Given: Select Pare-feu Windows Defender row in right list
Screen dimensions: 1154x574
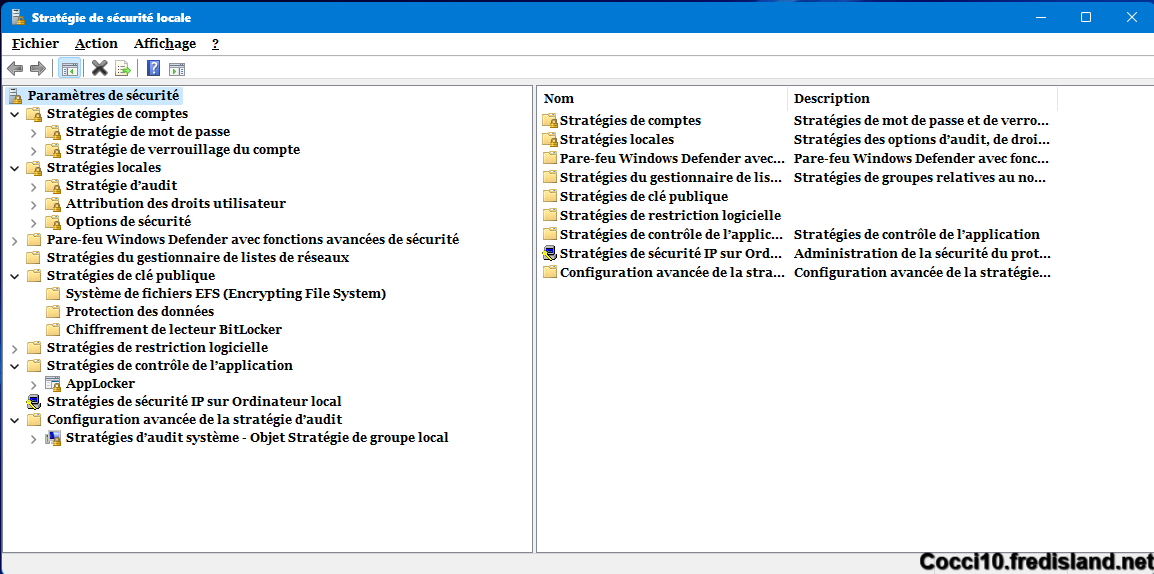Looking at the screenshot, I should click(670, 158).
